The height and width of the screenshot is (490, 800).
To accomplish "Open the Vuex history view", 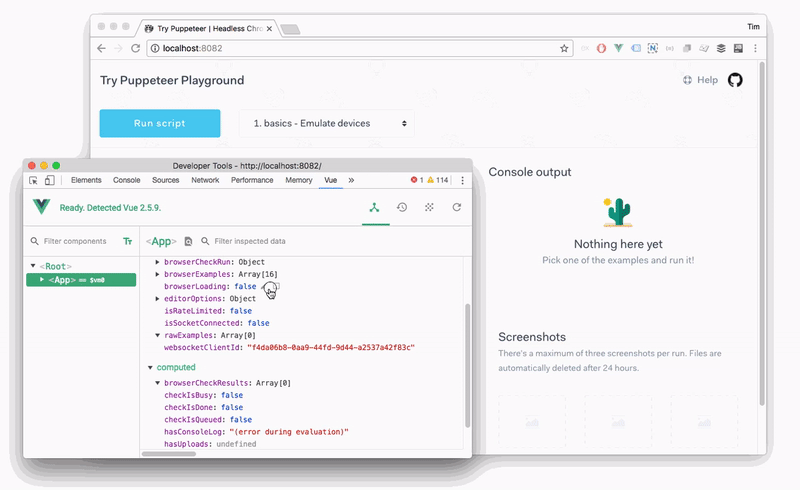I will click(x=402, y=207).
